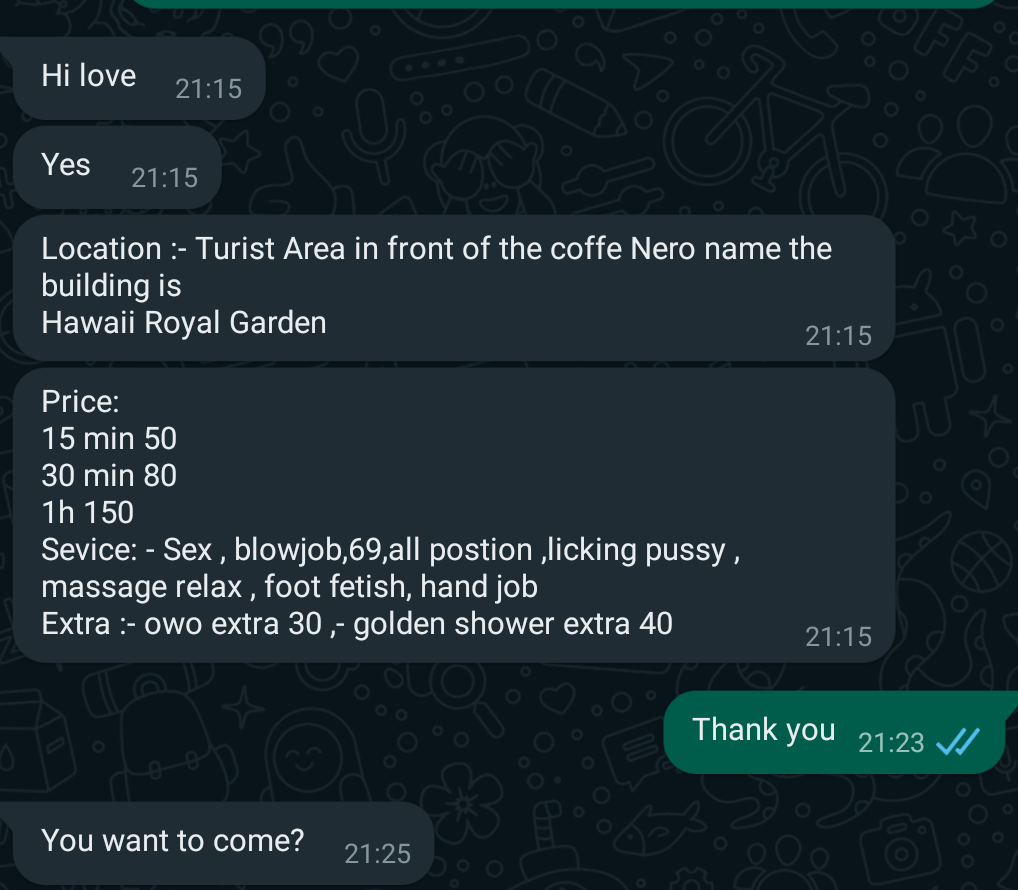Tap the "15 min 50" line

pyautogui.click(x=109, y=439)
